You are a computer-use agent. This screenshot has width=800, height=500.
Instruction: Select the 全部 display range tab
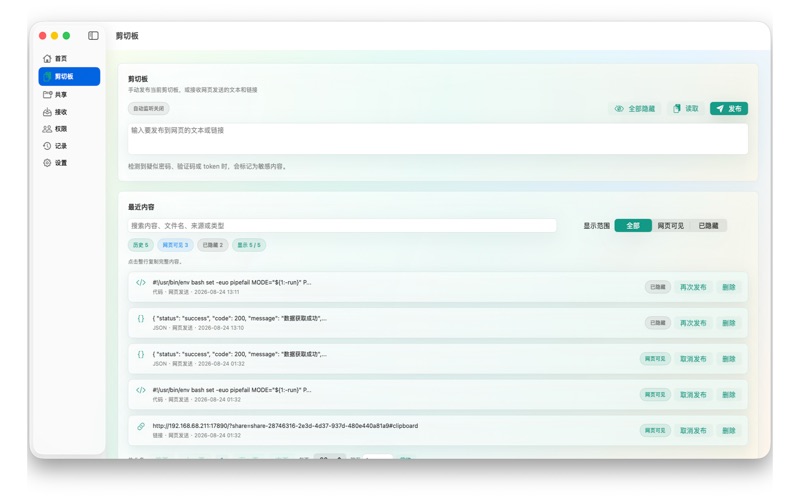click(633, 226)
